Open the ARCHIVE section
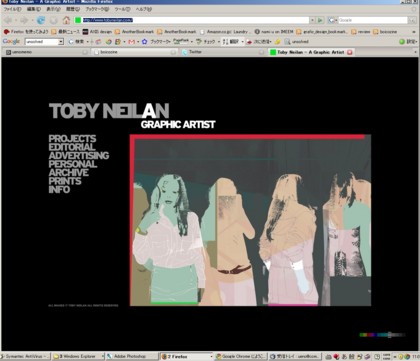 coord(69,173)
